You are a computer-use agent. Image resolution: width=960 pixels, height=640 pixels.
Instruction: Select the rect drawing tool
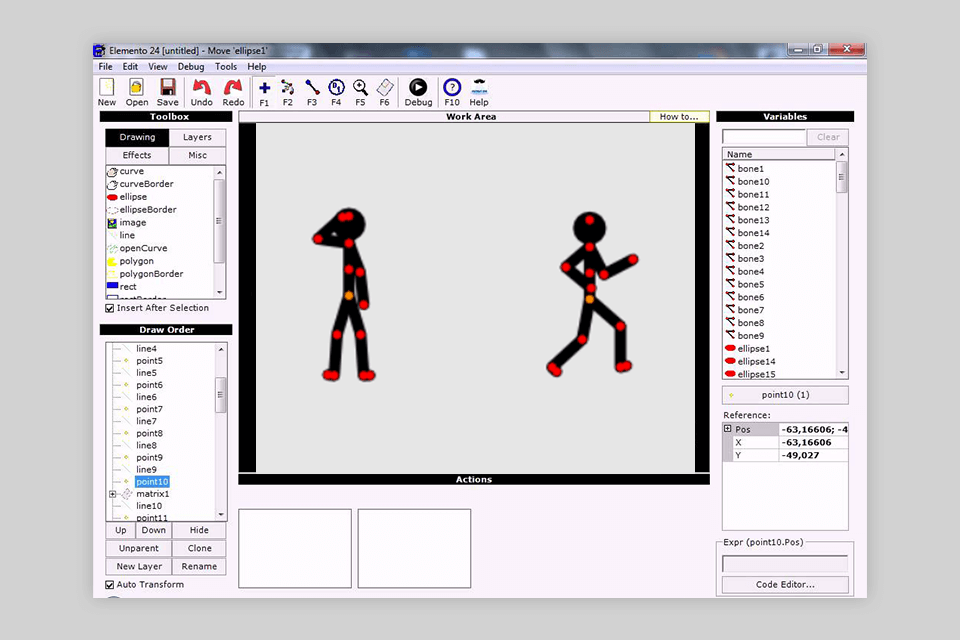click(129, 286)
